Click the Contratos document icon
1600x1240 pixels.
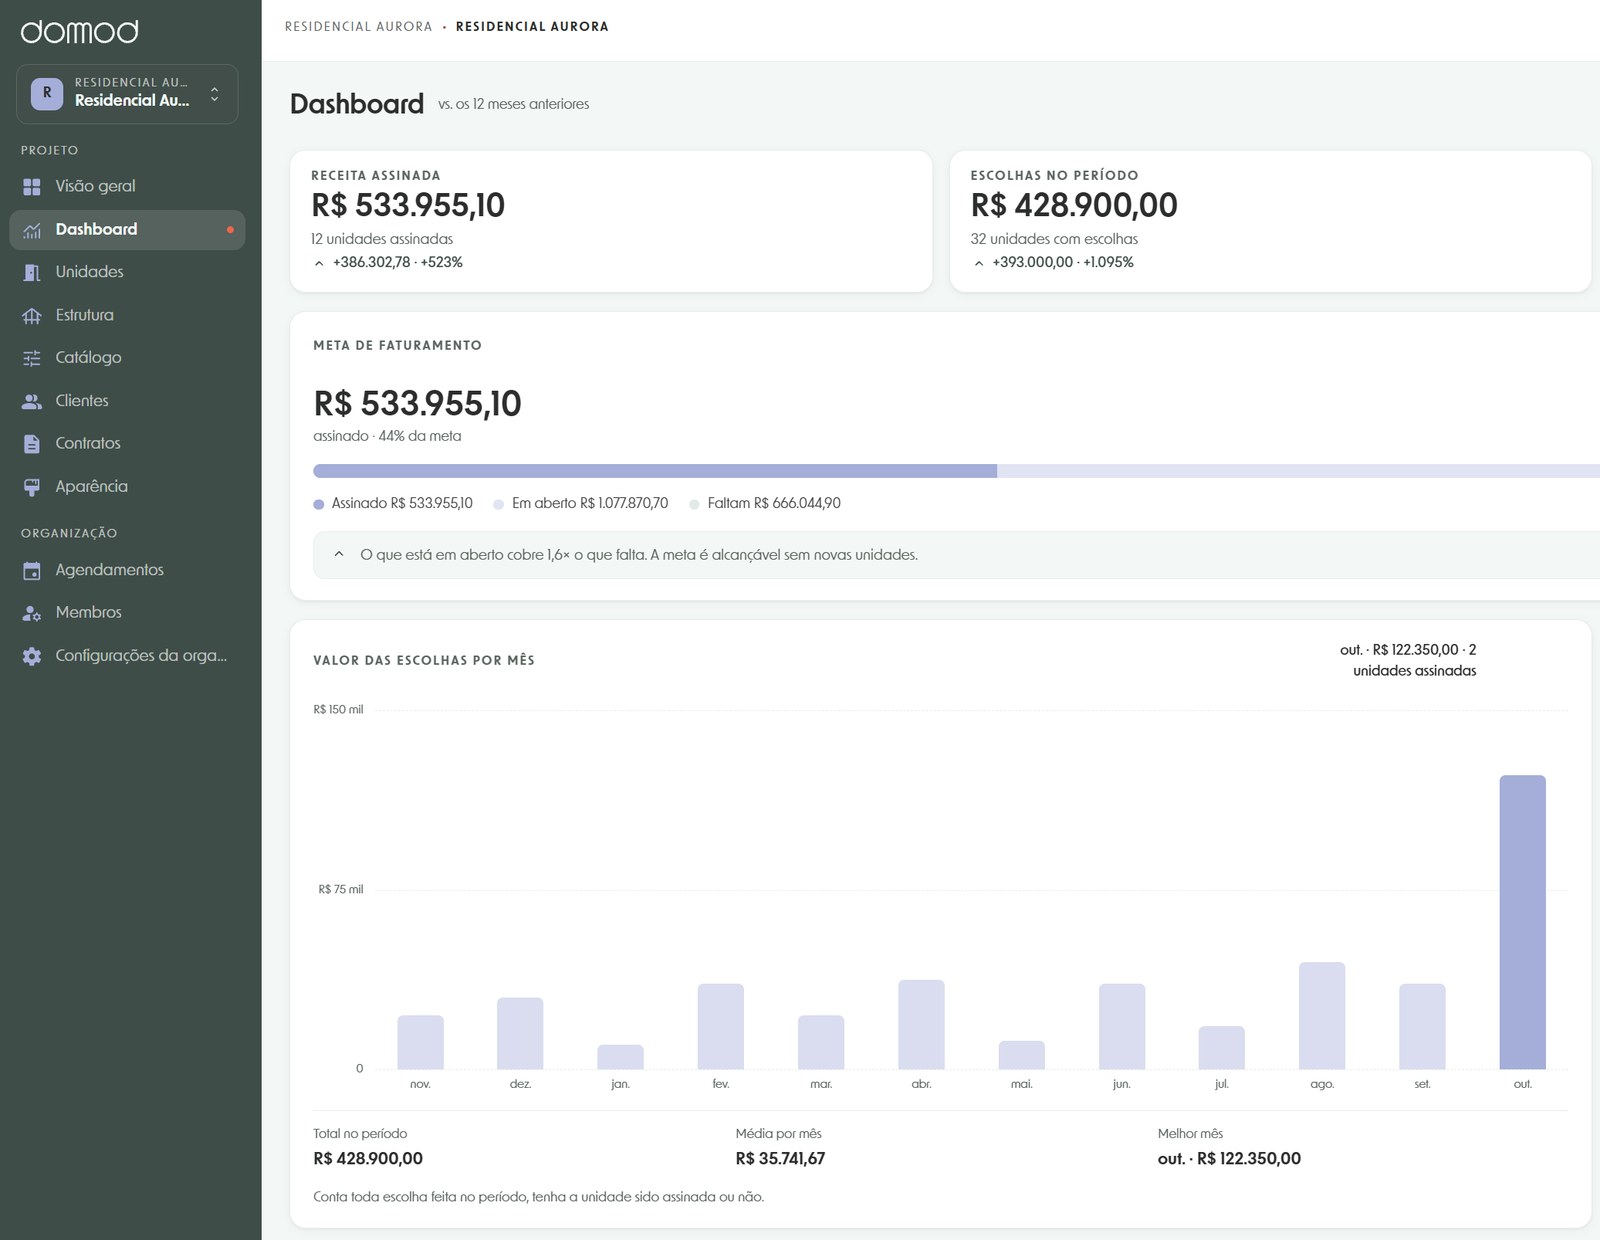coord(32,444)
